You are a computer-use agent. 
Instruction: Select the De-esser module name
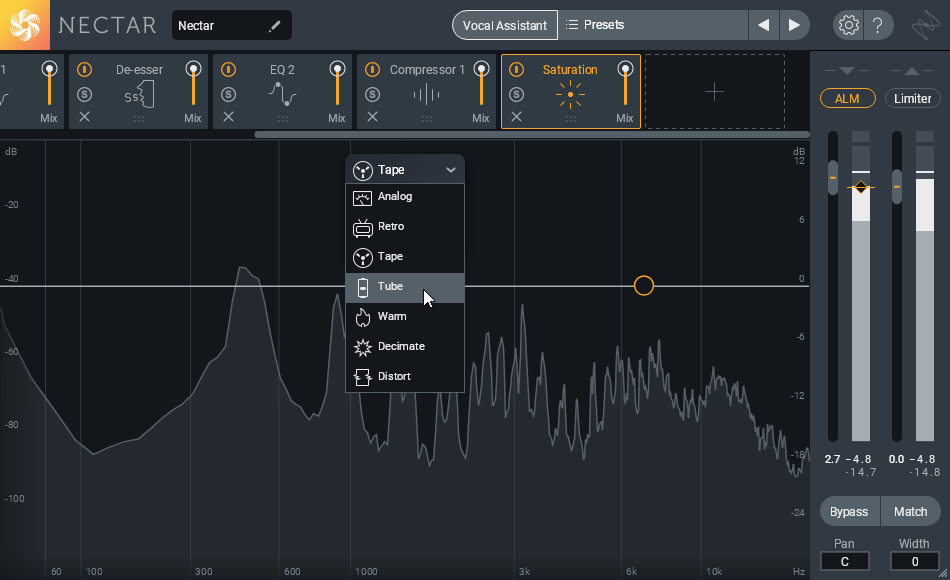139,70
